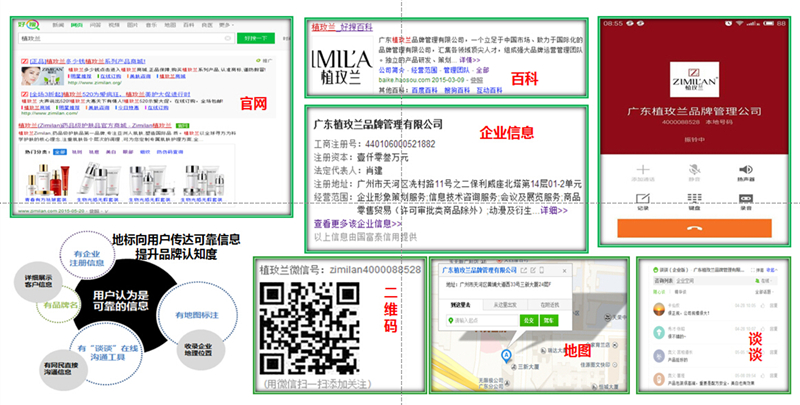Tap the mute microphone icon
Image resolution: width=800 pixels, height=405 pixels.
tap(694, 169)
